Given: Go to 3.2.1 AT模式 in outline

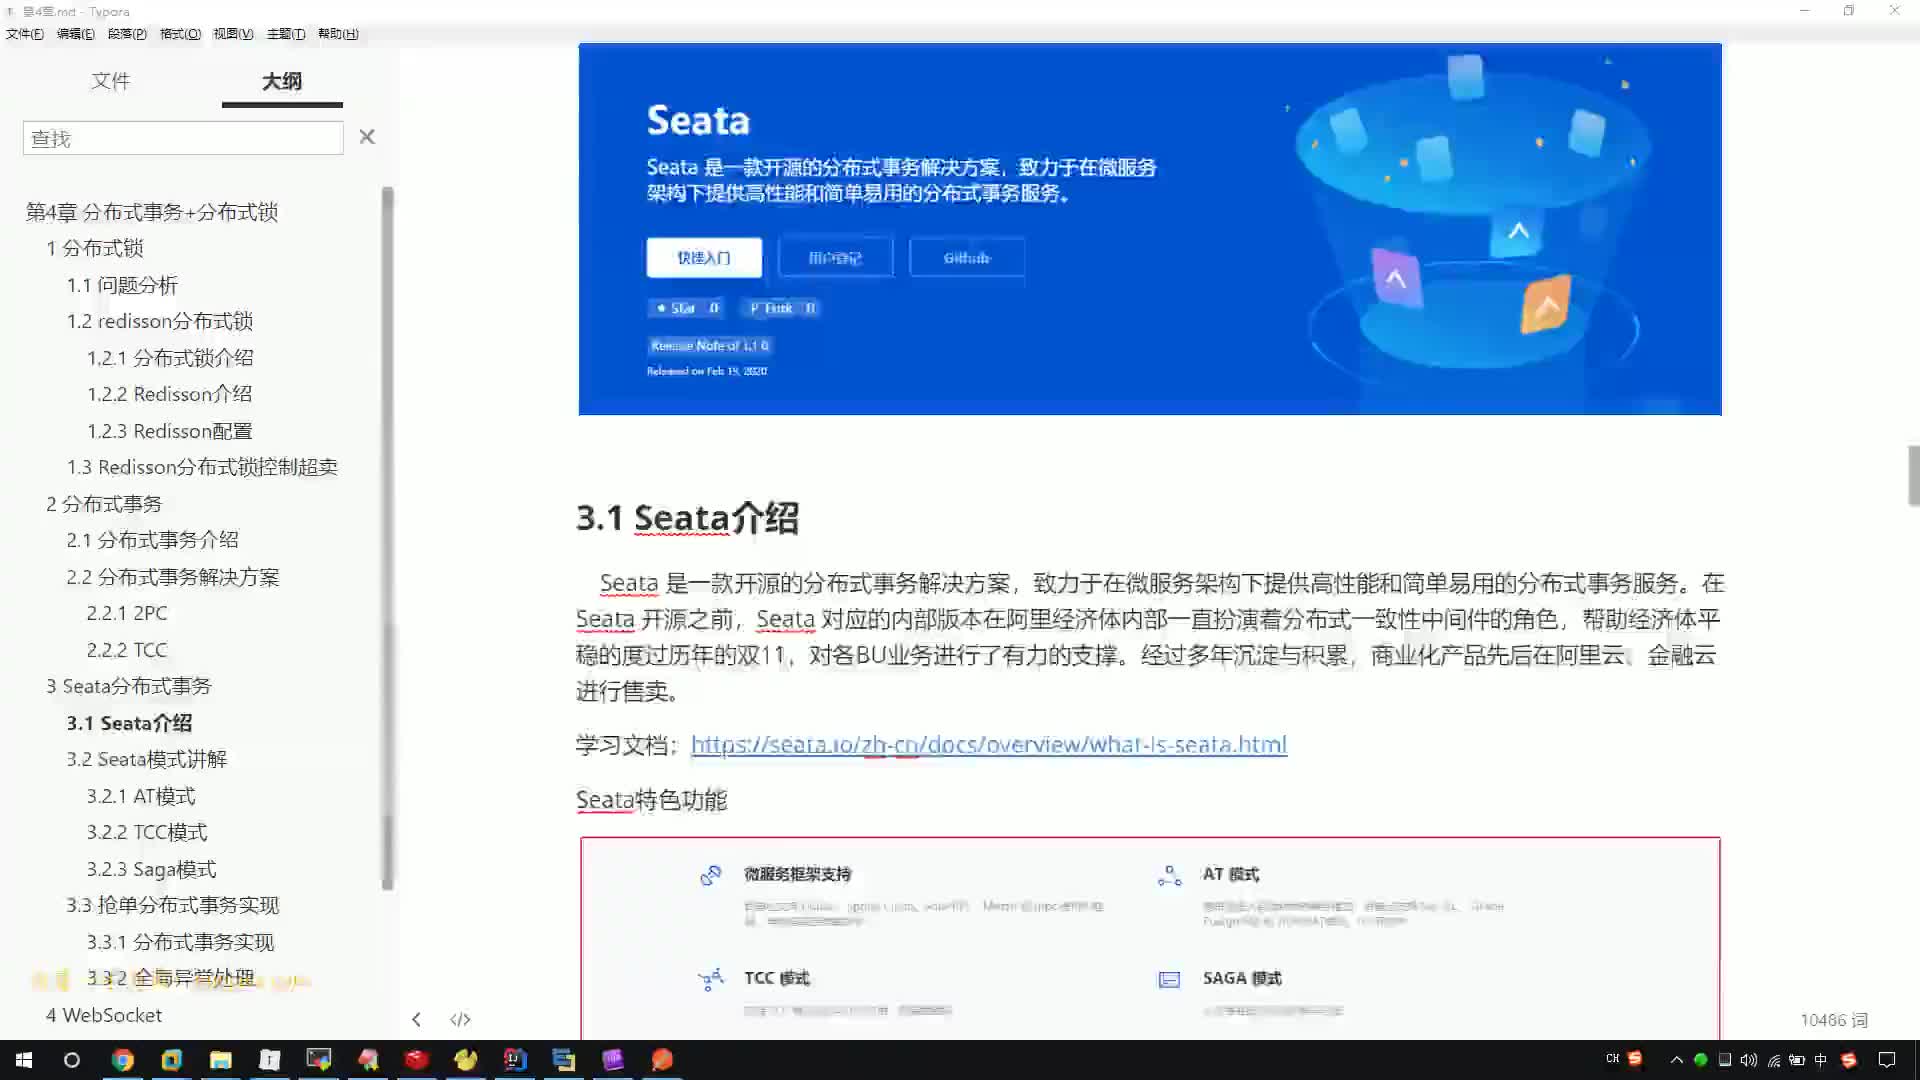Looking at the screenshot, I should coord(141,796).
